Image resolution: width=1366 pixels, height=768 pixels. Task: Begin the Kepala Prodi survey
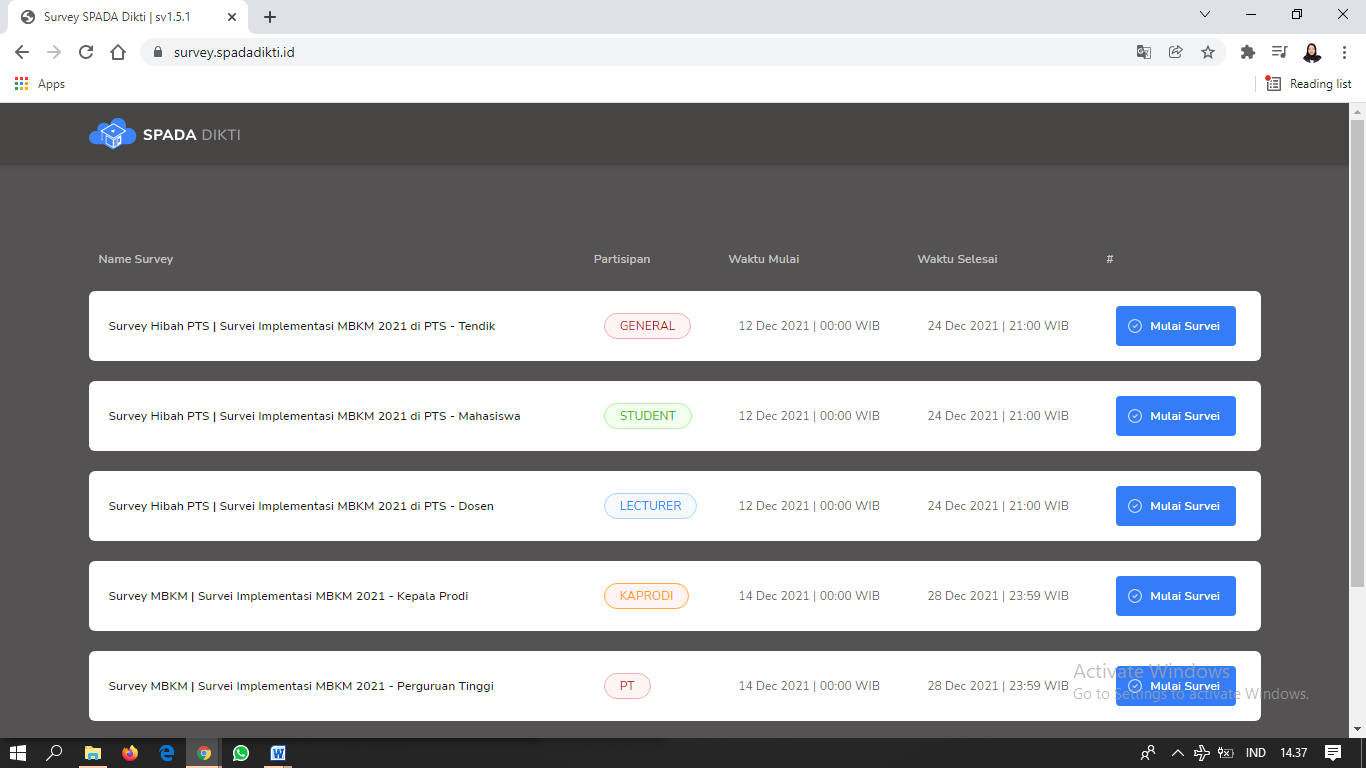click(x=1175, y=596)
